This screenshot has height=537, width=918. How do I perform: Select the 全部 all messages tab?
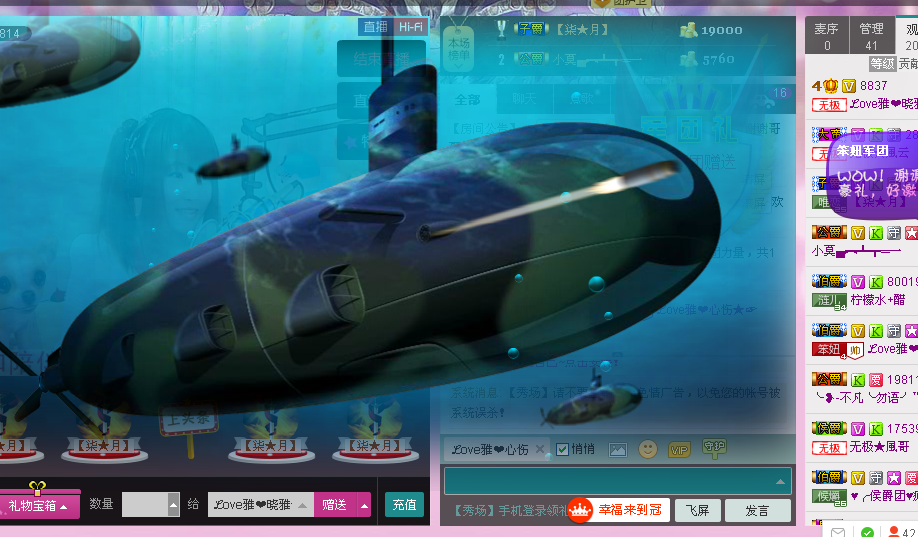click(468, 100)
